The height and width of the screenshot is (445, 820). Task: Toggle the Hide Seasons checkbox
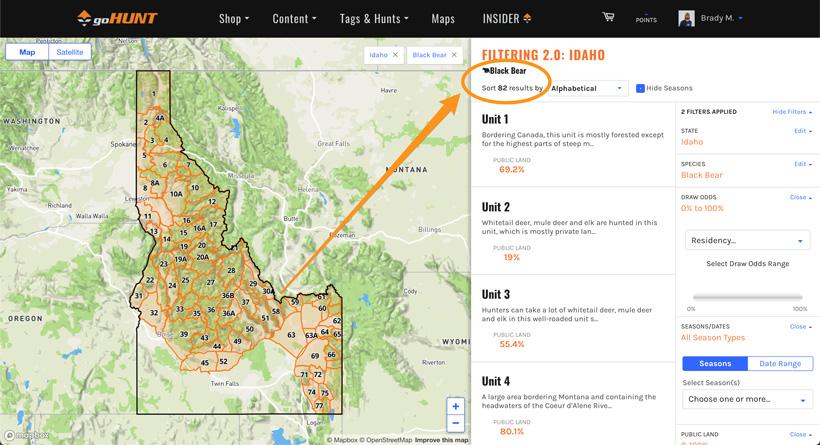click(640, 88)
